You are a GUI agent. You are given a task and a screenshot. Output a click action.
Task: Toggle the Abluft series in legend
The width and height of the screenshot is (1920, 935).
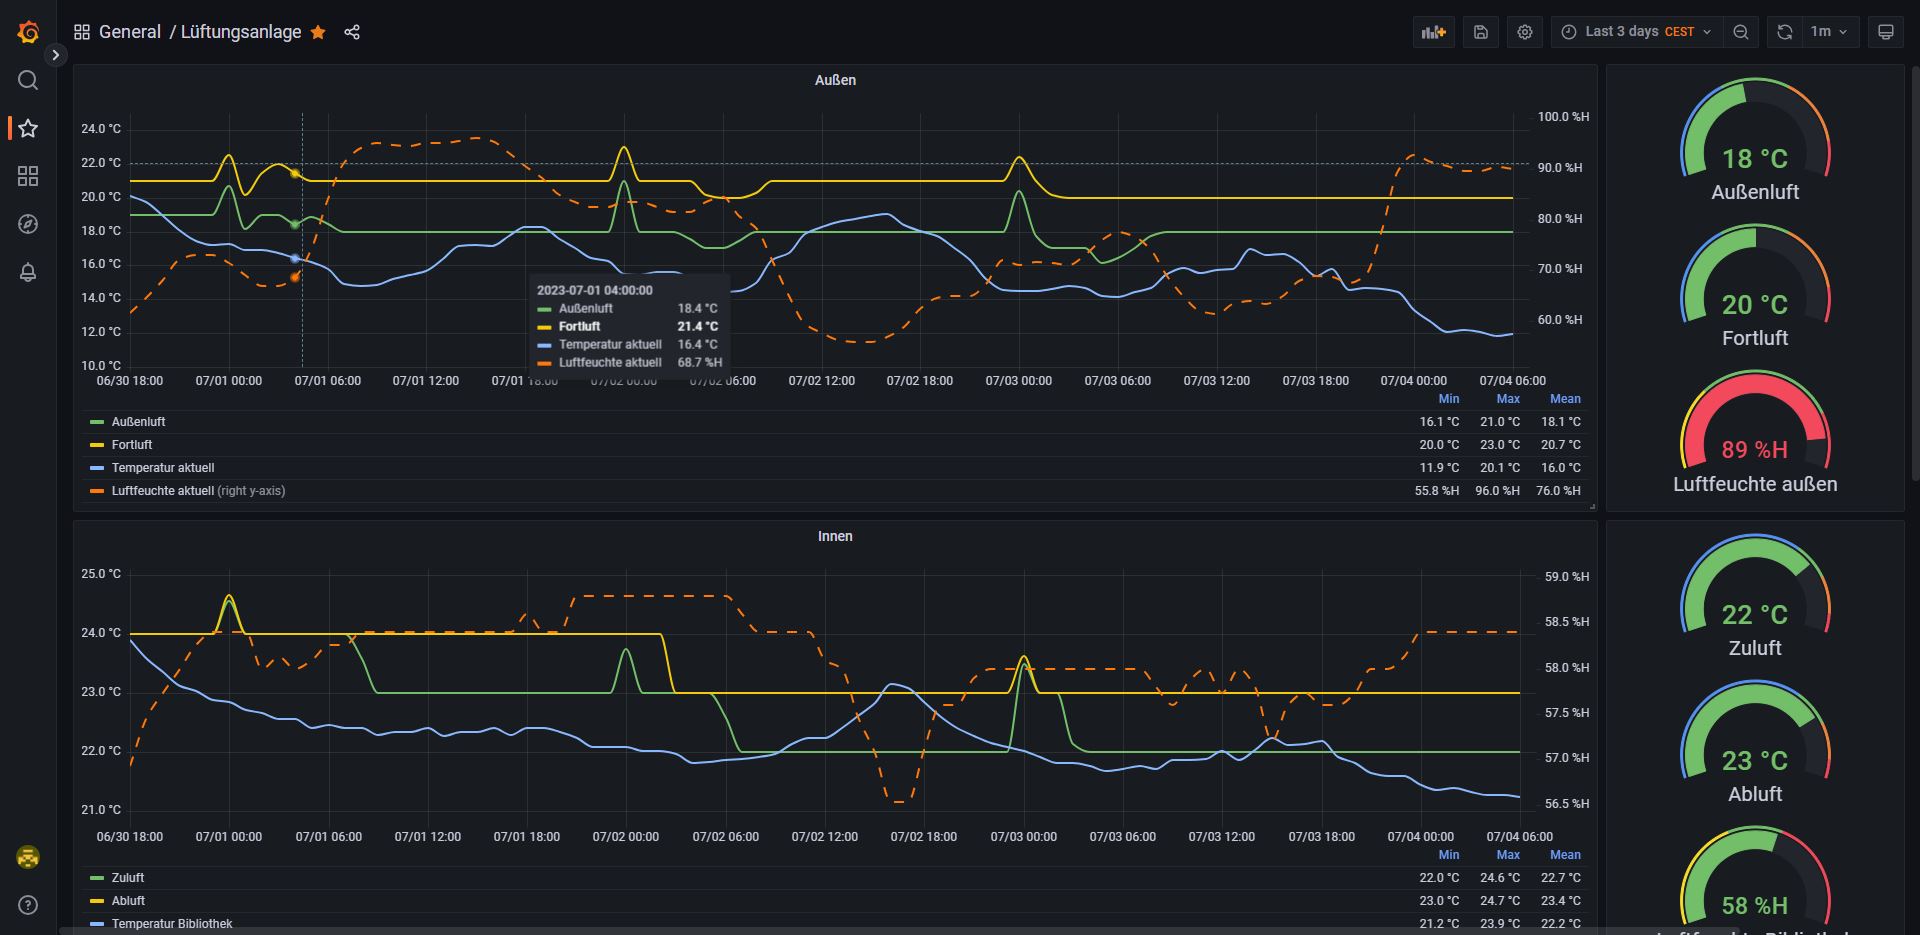coord(128,901)
